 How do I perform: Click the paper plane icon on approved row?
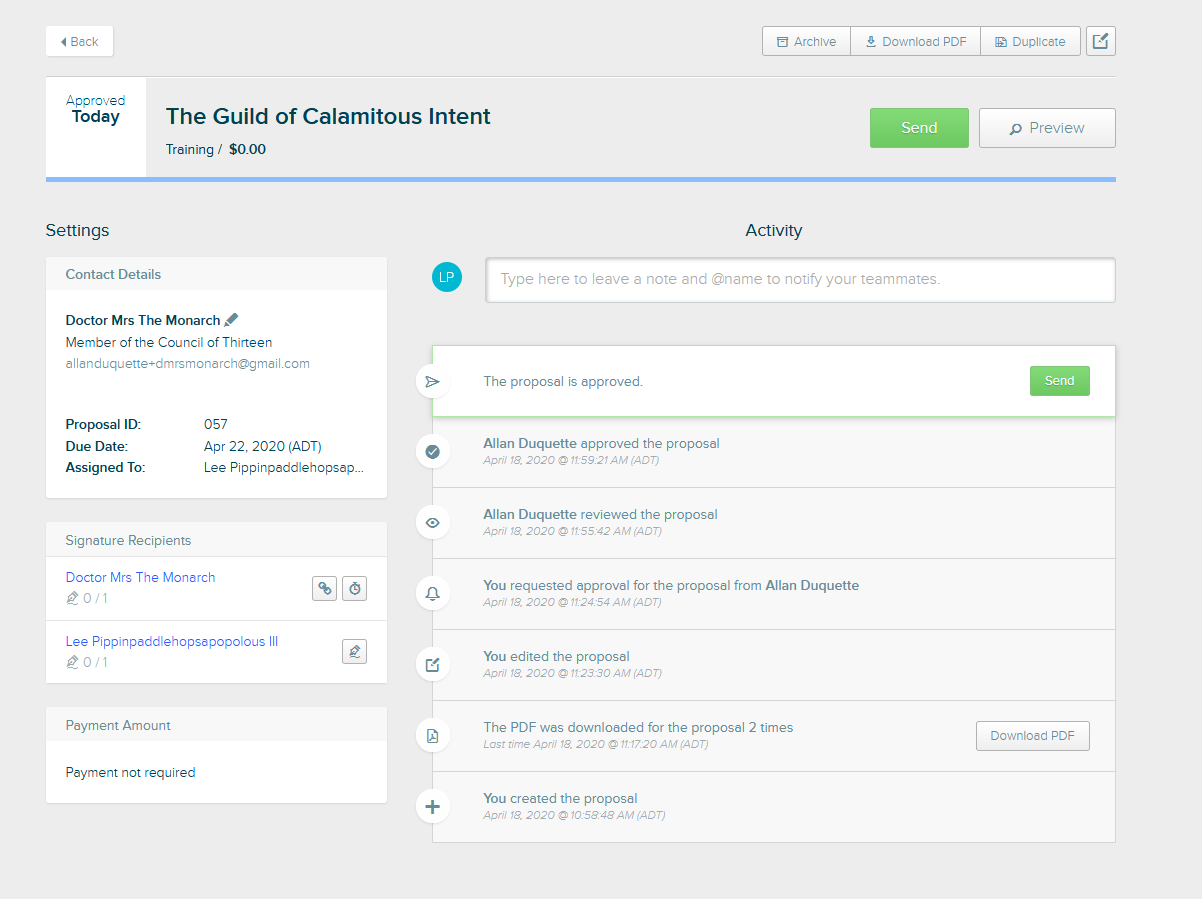[432, 381]
